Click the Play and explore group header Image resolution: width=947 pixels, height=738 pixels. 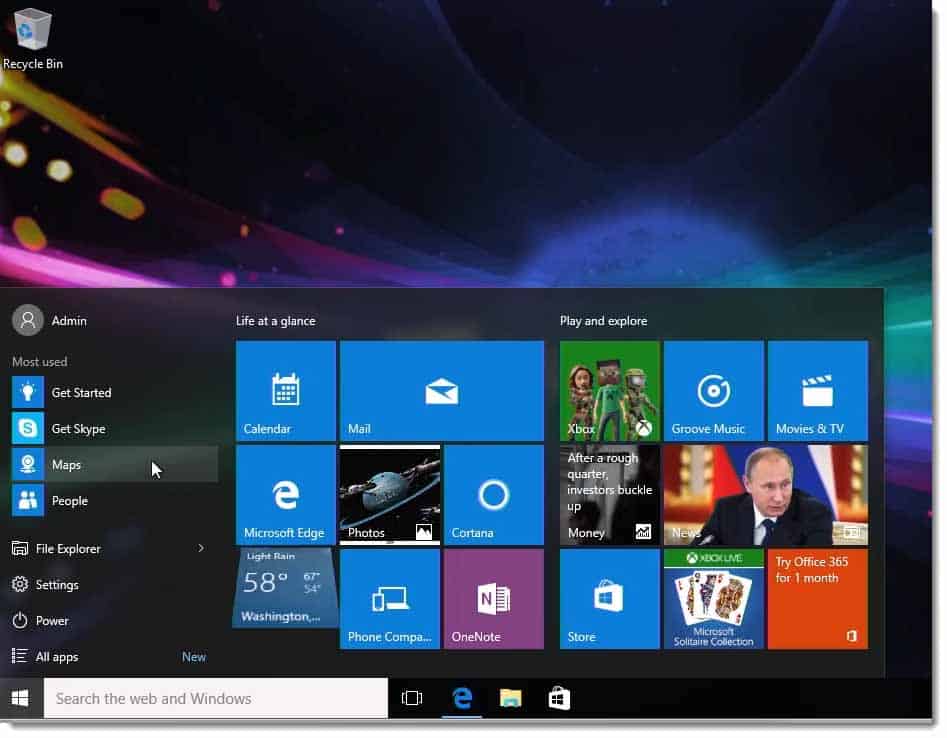(x=603, y=321)
